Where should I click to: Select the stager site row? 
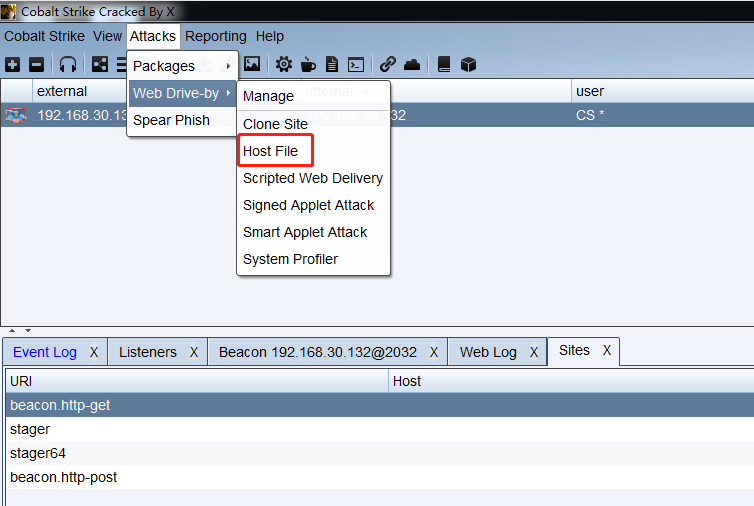click(380, 429)
